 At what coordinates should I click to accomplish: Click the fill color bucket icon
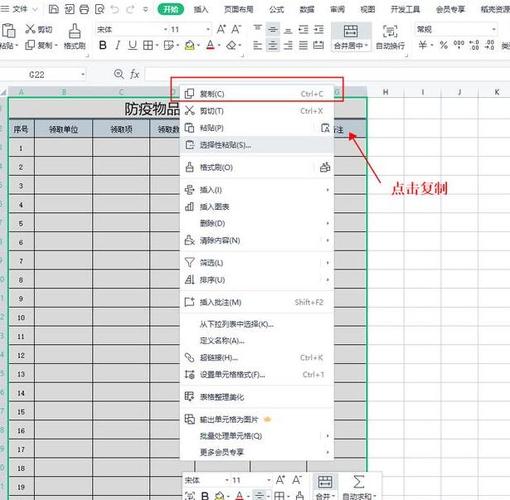click(190, 45)
